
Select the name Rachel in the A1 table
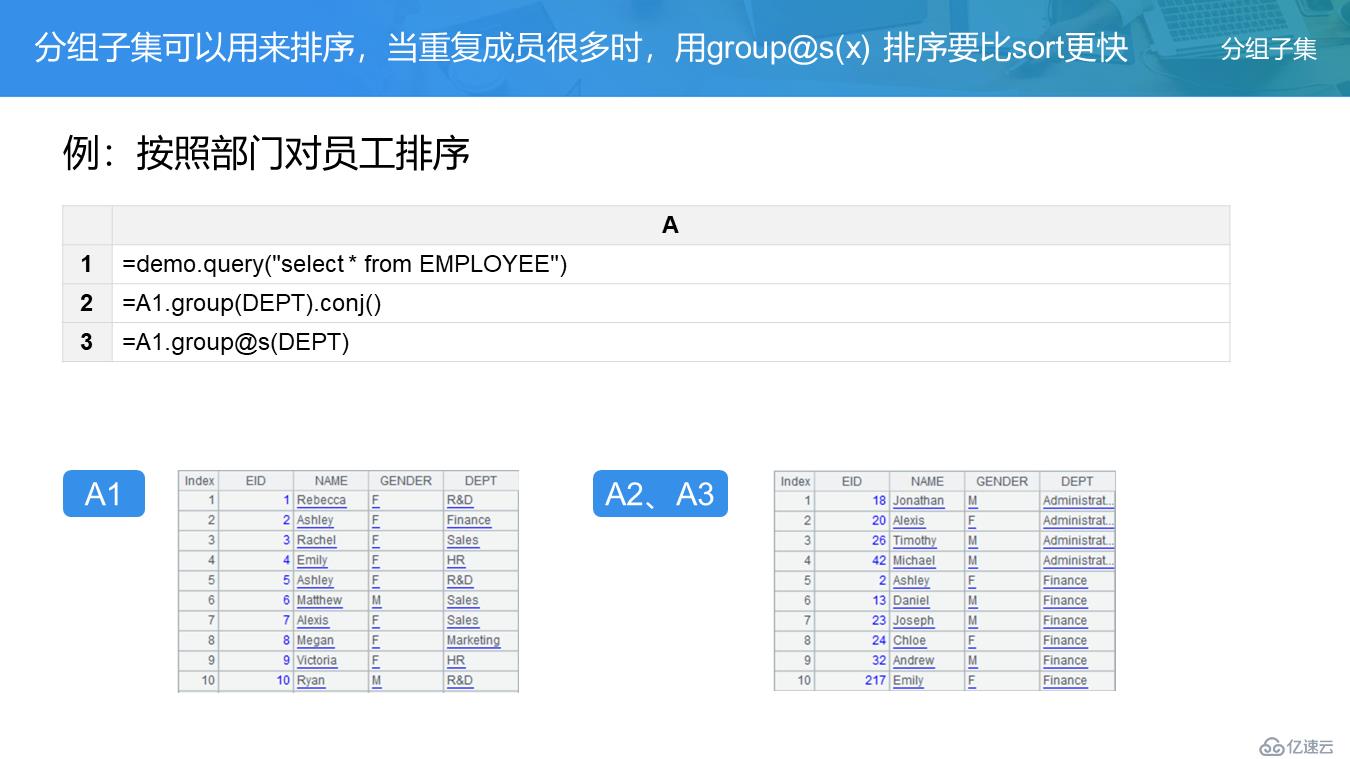(x=316, y=540)
